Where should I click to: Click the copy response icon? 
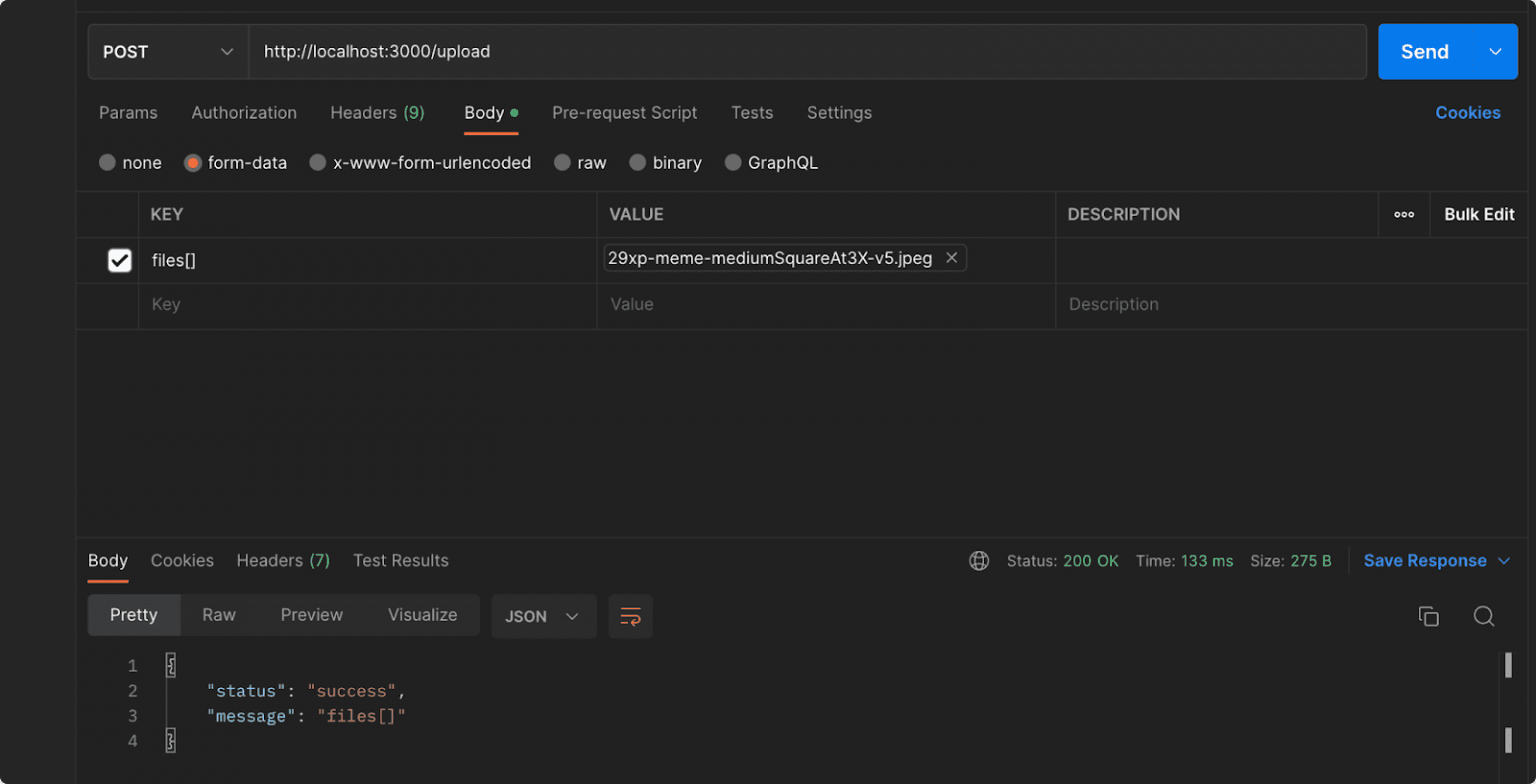click(x=1428, y=616)
